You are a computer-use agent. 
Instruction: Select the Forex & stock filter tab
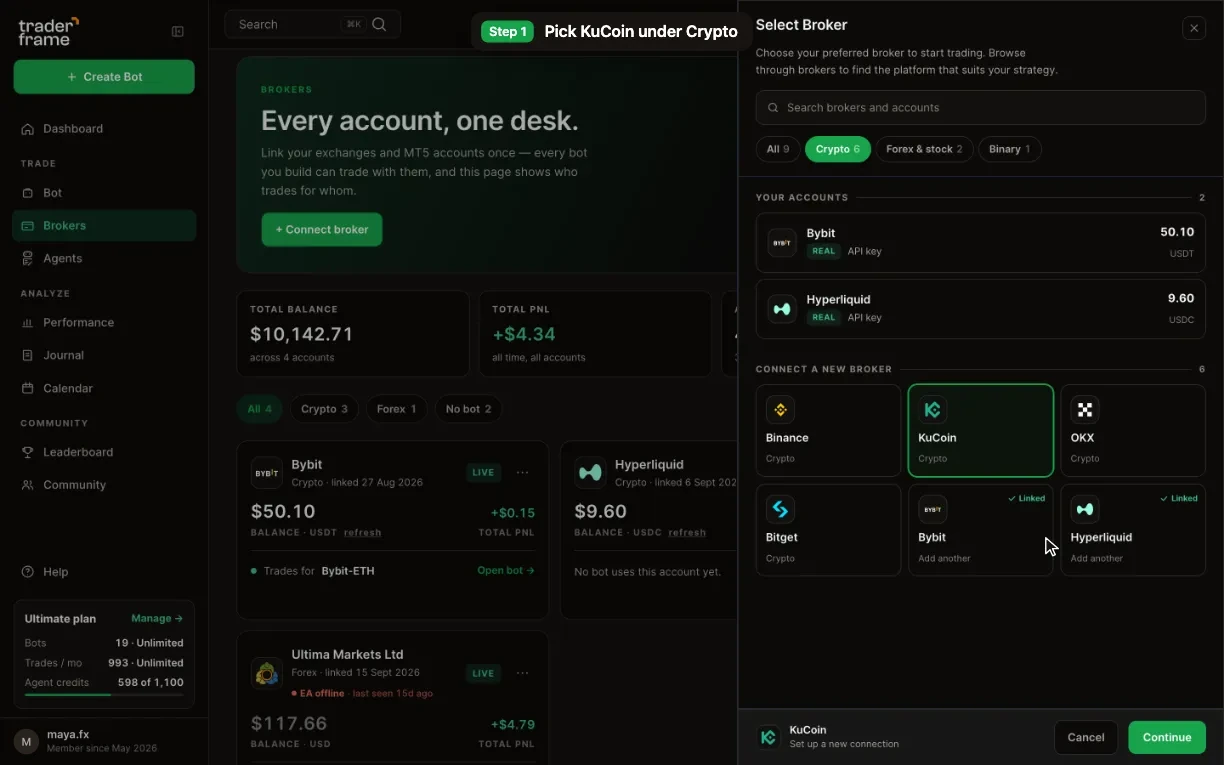click(924, 149)
